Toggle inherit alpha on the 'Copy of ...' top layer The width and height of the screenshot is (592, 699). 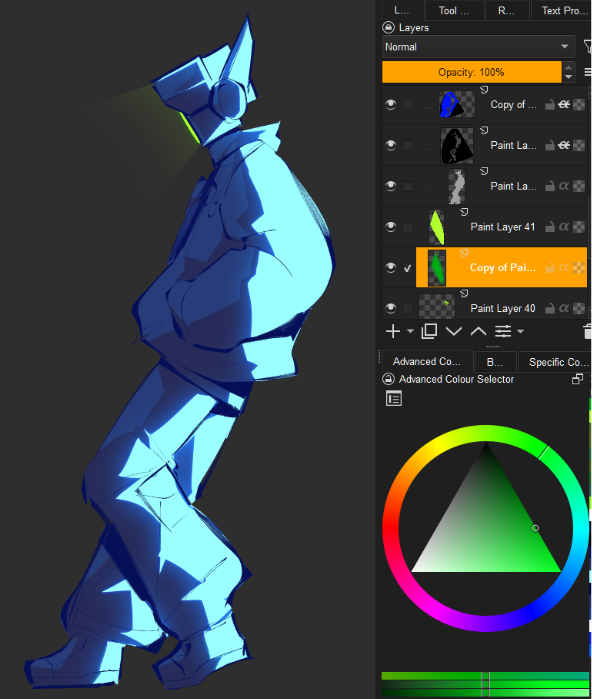[564, 105]
